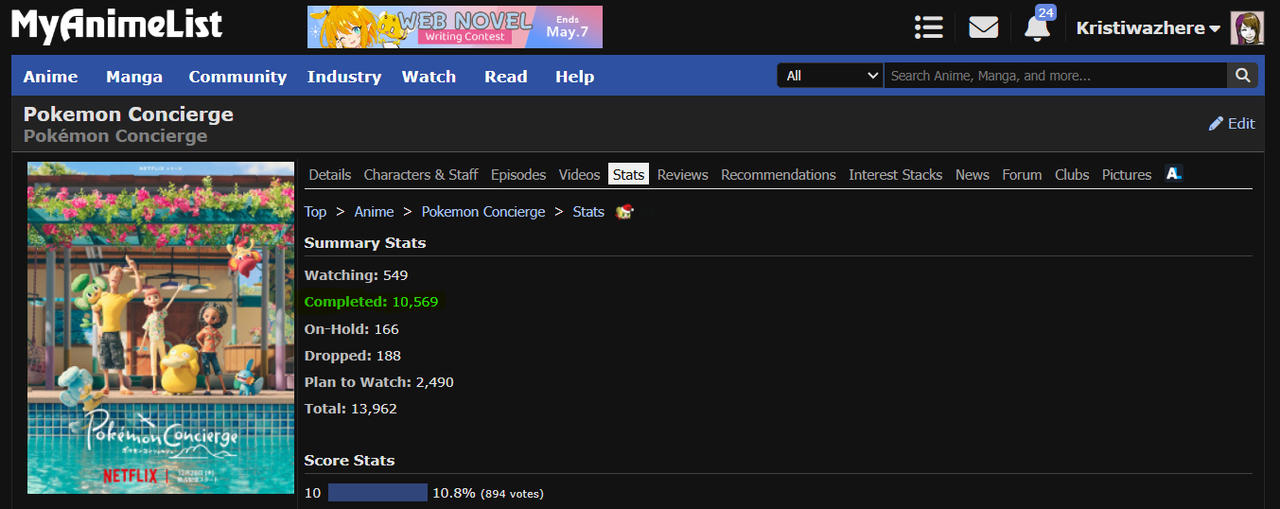
Task: Click the Dropped: 188 stat
Action: pyautogui.click(x=352, y=356)
